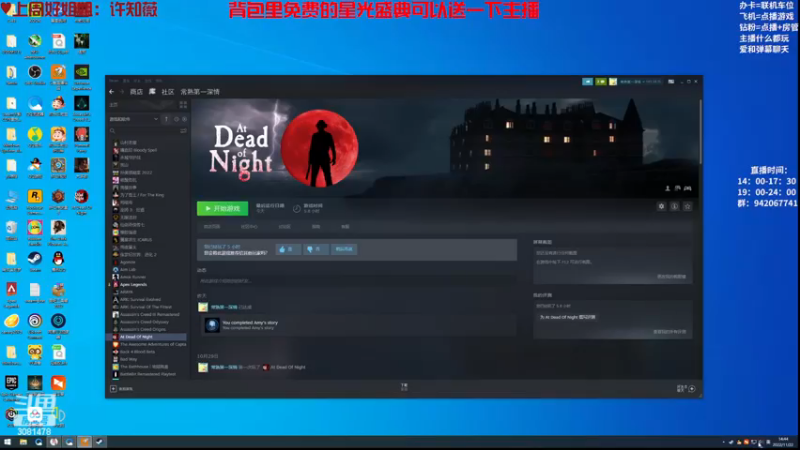The height and width of the screenshot is (450, 800).
Task: Select Apex Legends in game list
Action: 133,285
